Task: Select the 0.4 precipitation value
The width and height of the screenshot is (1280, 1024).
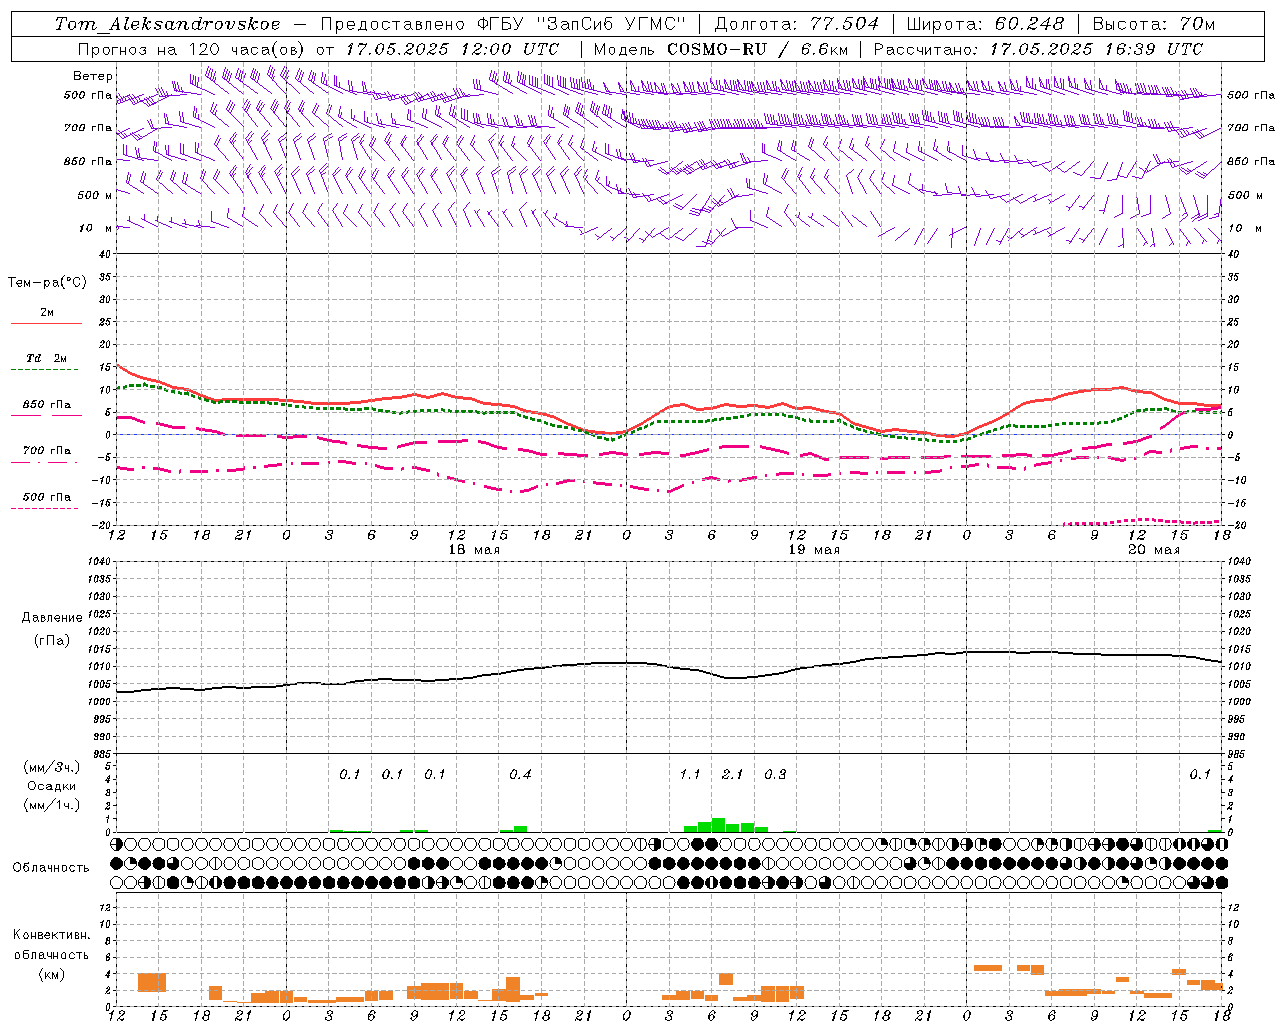Action: click(x=520, y=774)
